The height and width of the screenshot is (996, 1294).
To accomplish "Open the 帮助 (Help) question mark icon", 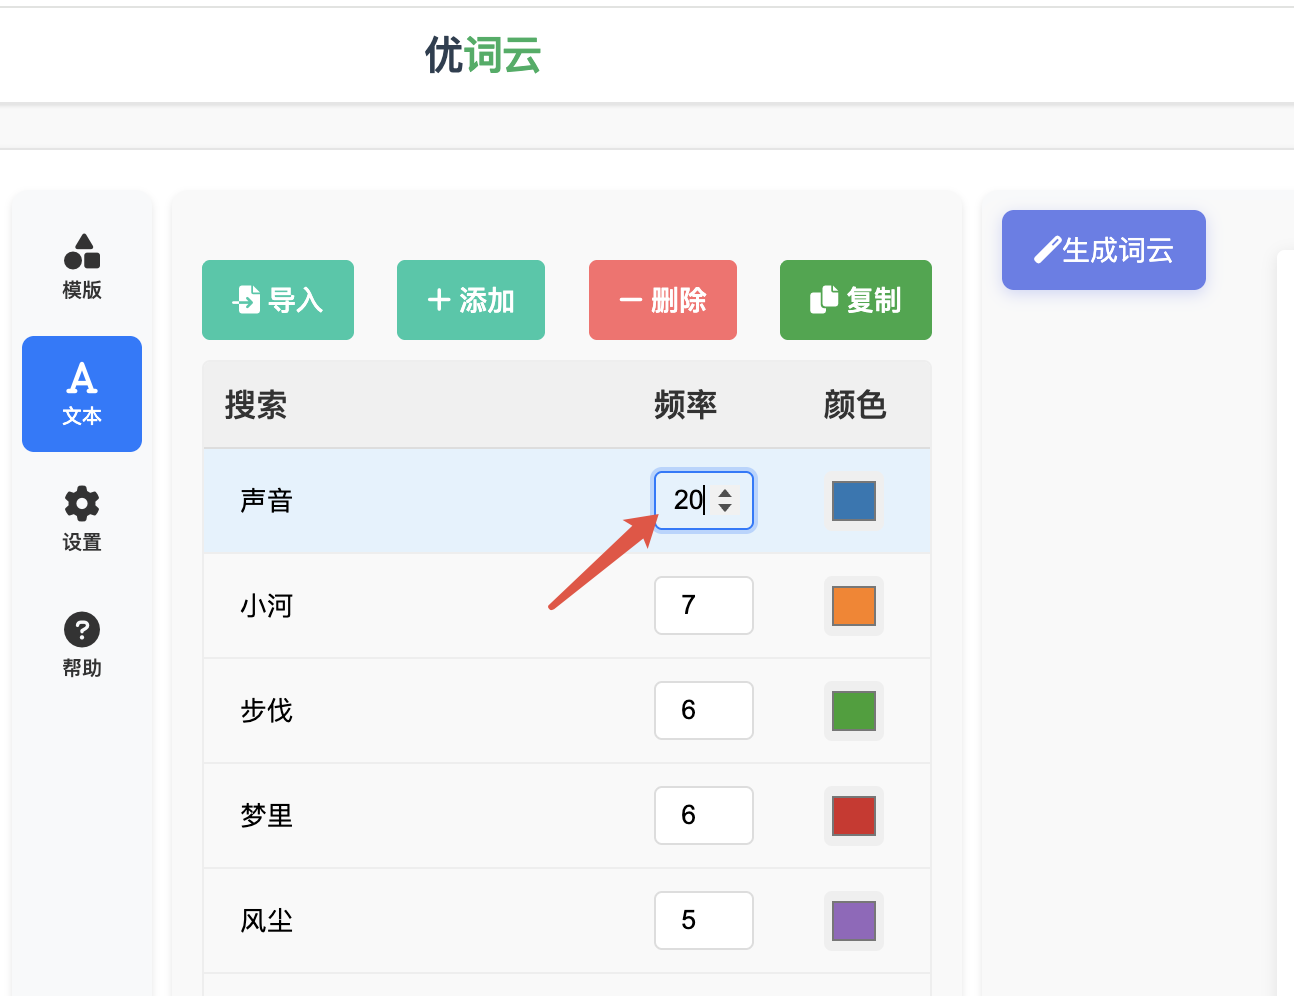I will click(x=81, y=629).
